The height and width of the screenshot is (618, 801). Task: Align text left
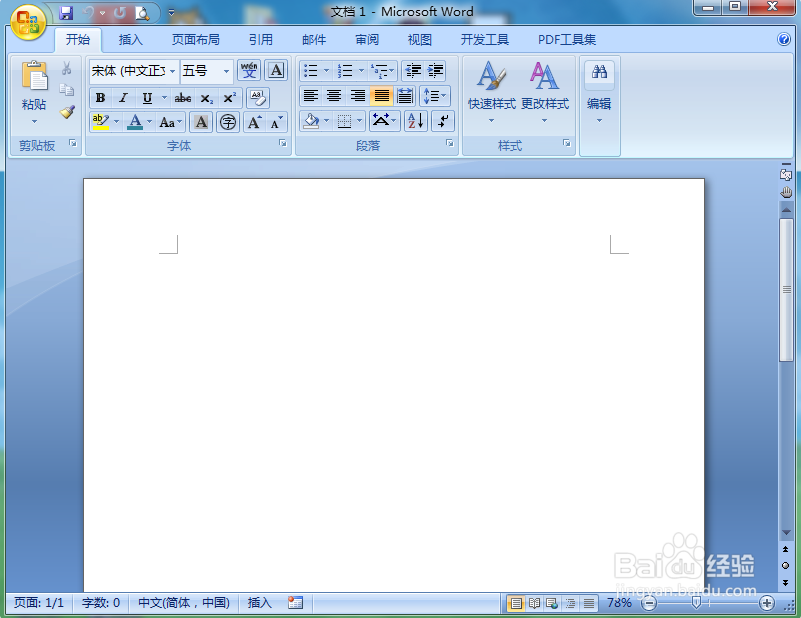311,96
